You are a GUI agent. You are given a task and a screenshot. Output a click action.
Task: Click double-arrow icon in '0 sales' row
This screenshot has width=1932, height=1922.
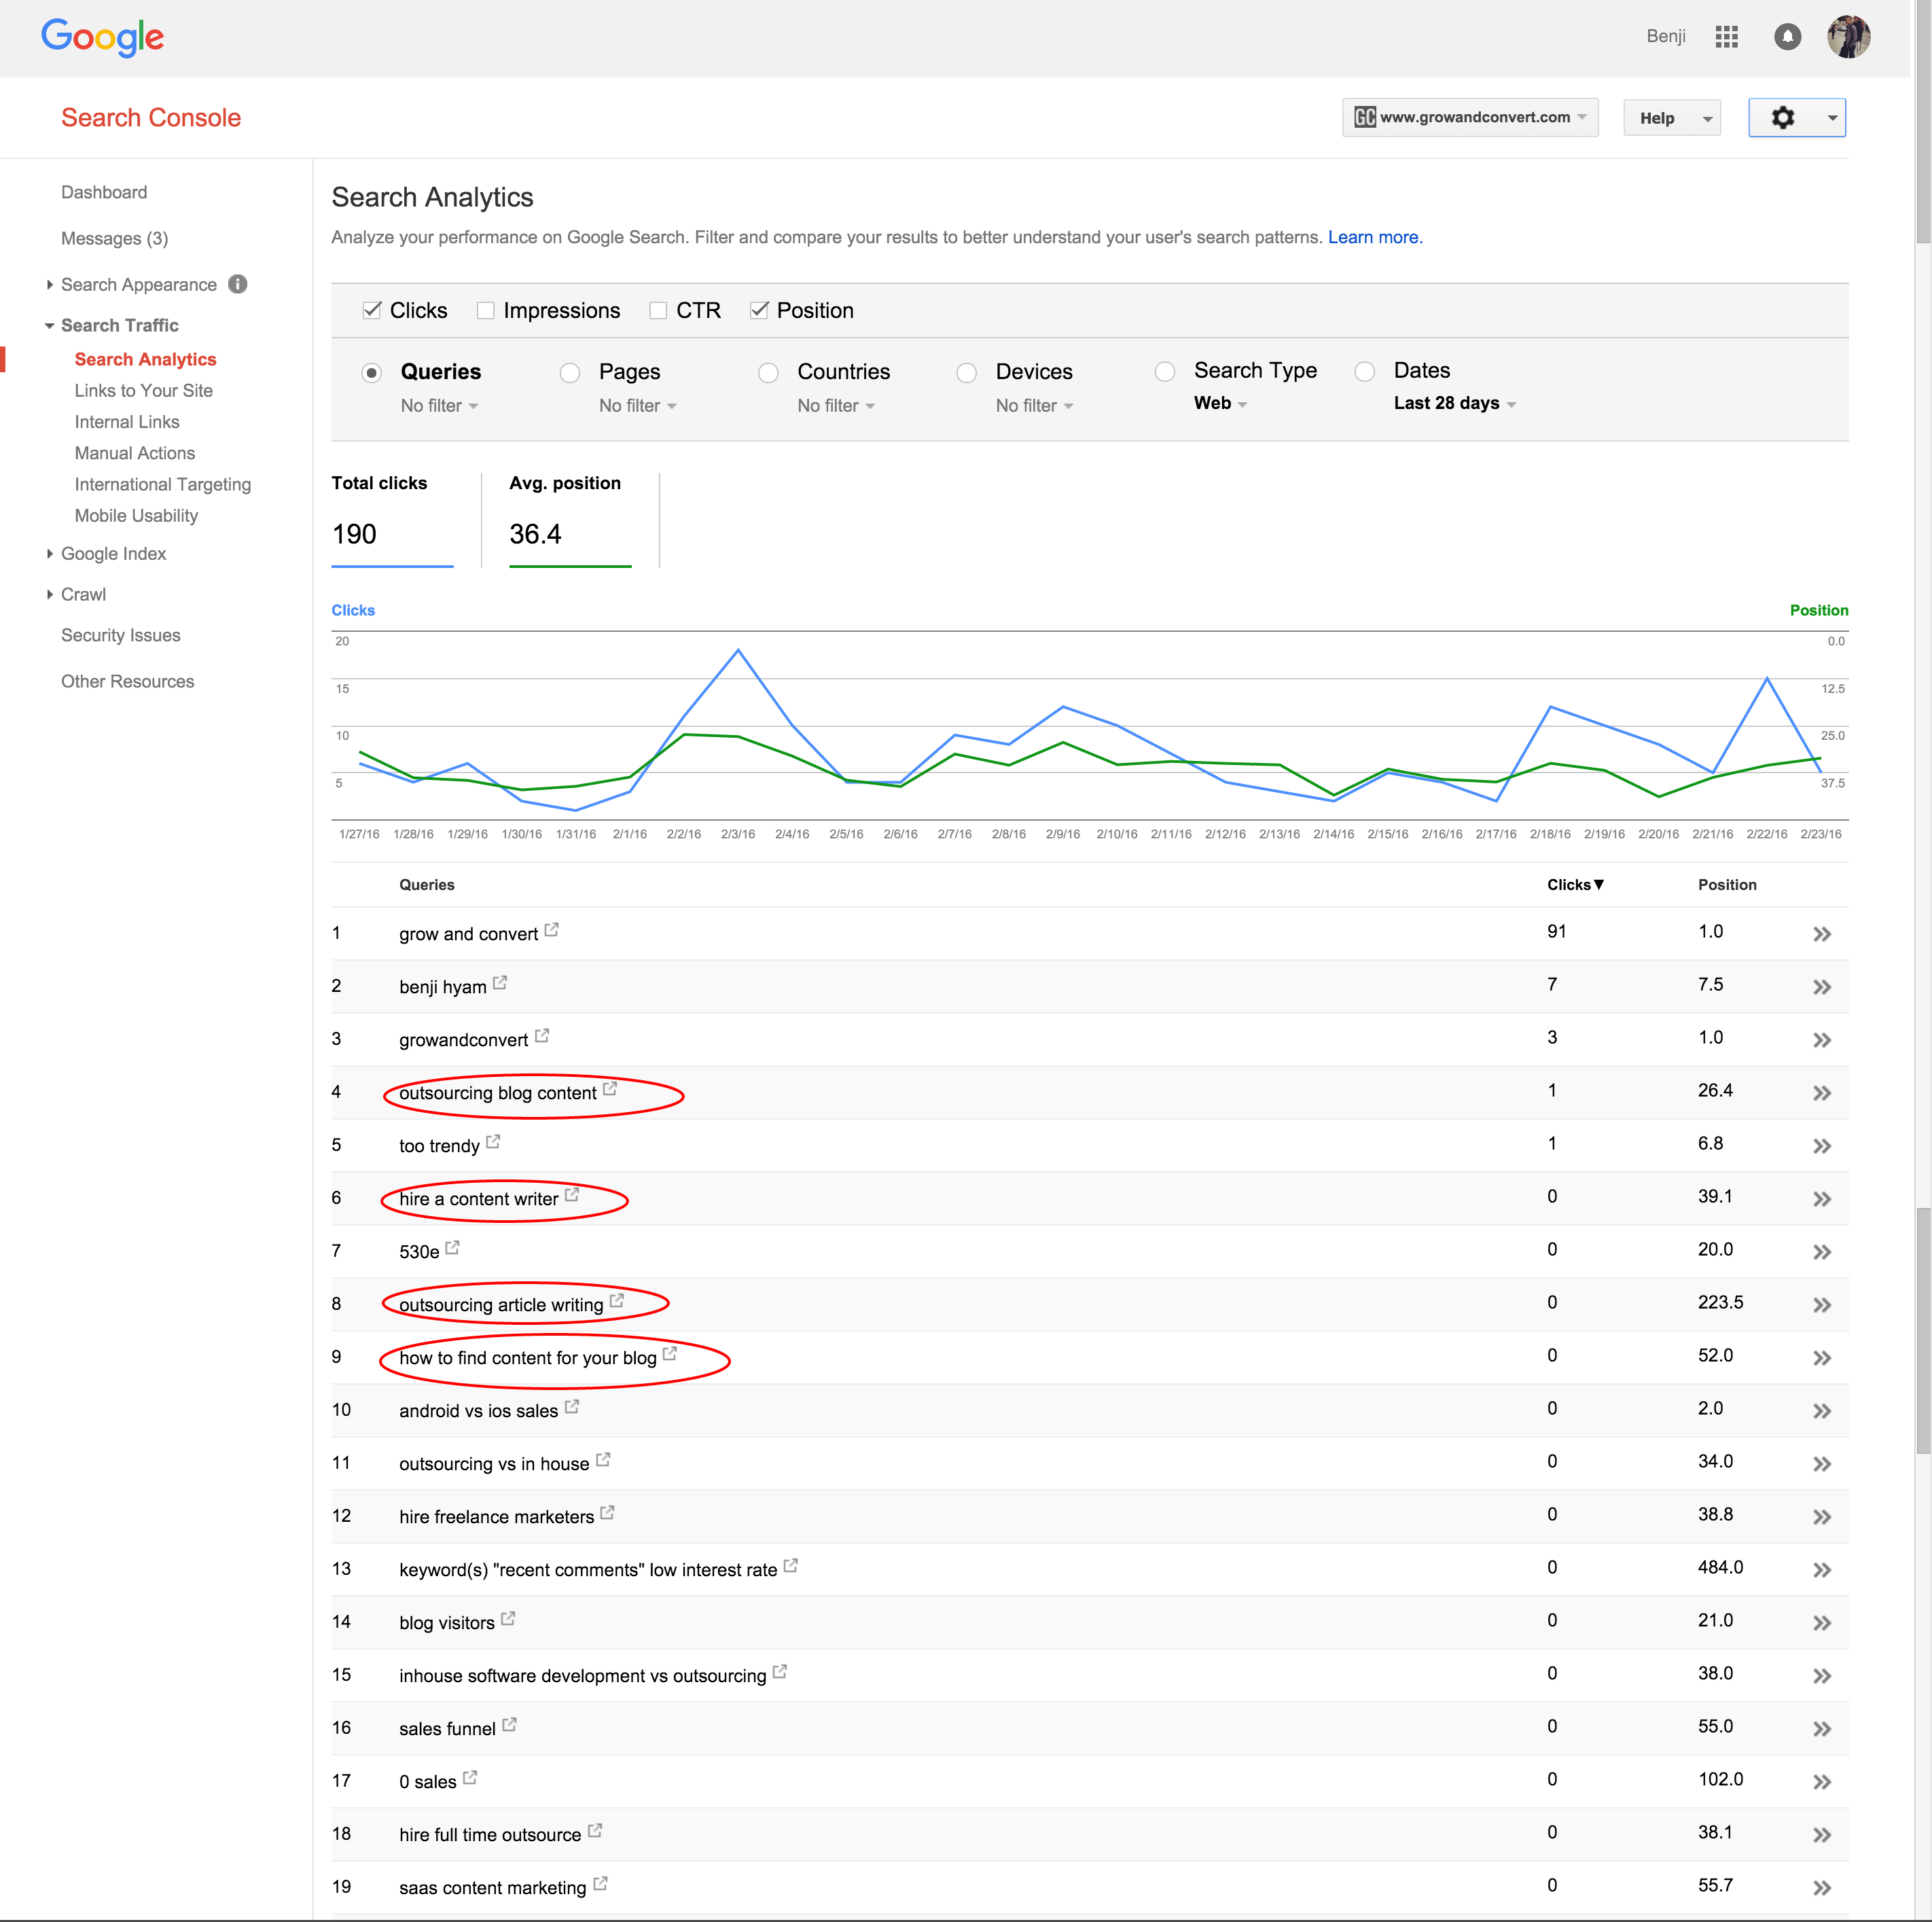pyautogui.click(x=1822, y=1782)
